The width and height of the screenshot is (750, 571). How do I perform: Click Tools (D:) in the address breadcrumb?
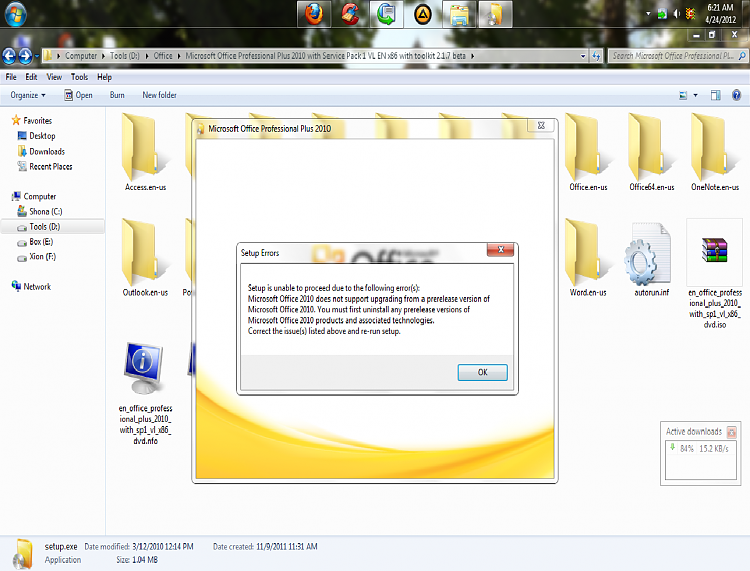tap(124, 56)
